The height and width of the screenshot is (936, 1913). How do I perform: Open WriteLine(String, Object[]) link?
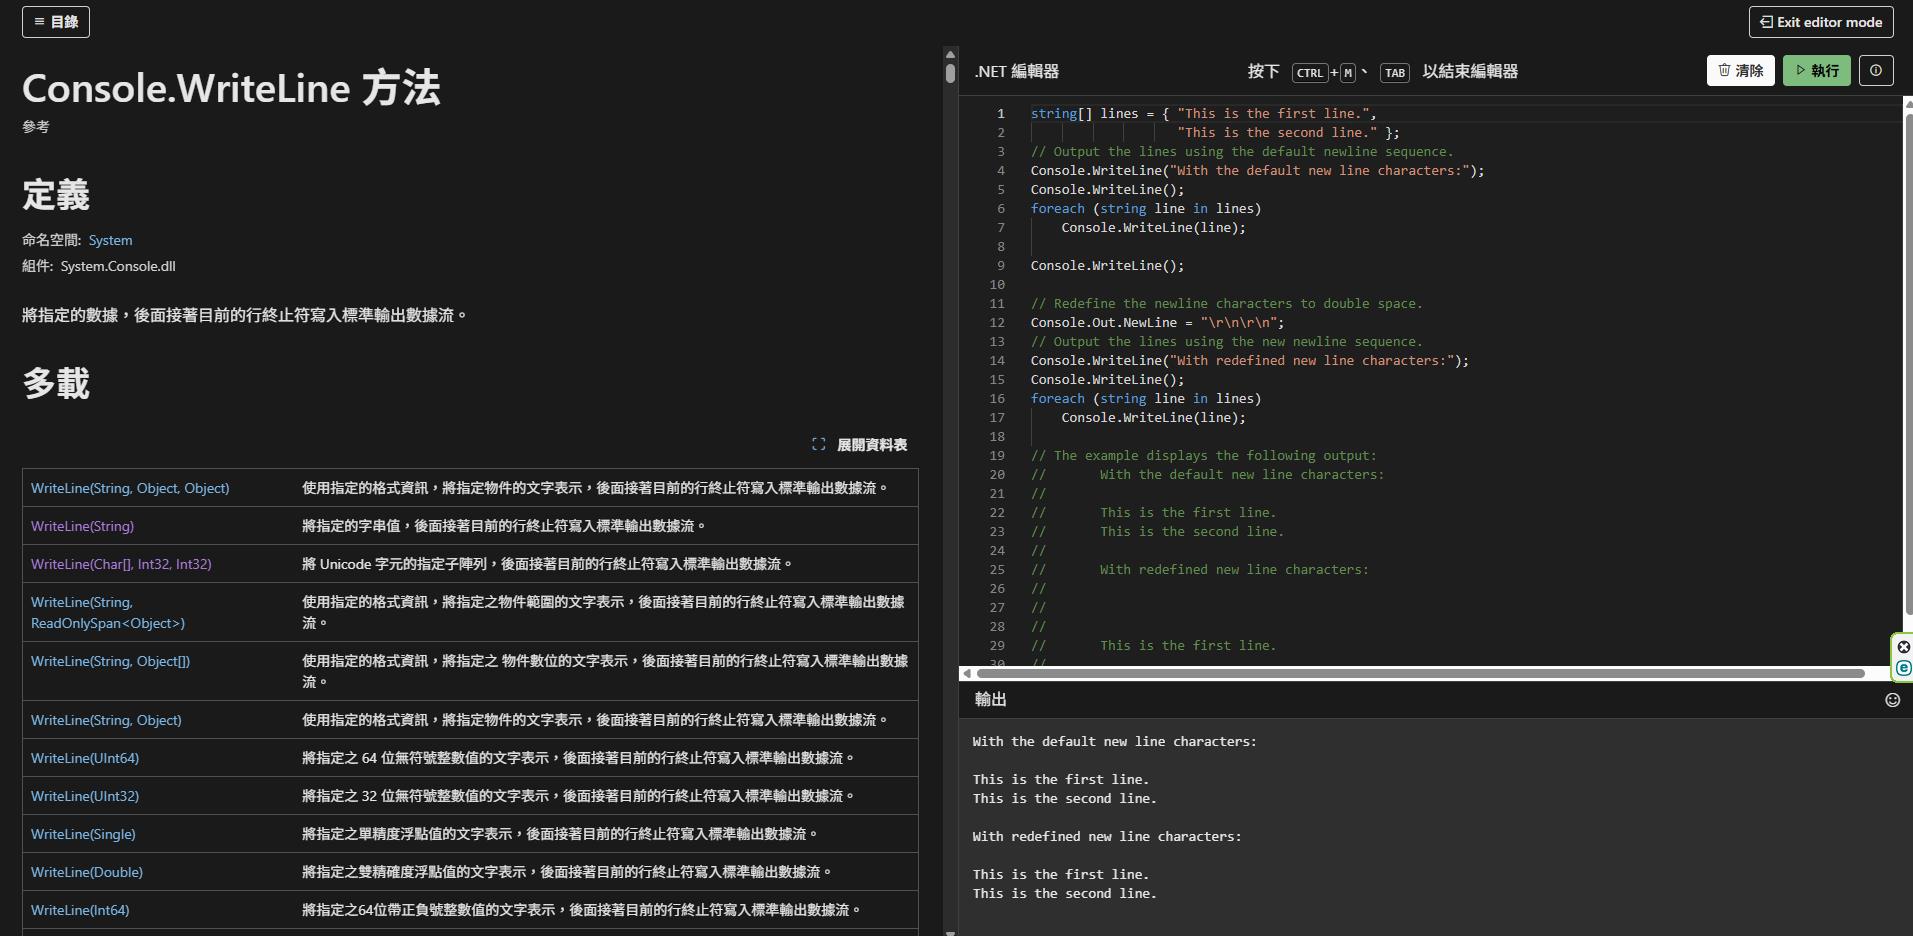coord(110,661)
